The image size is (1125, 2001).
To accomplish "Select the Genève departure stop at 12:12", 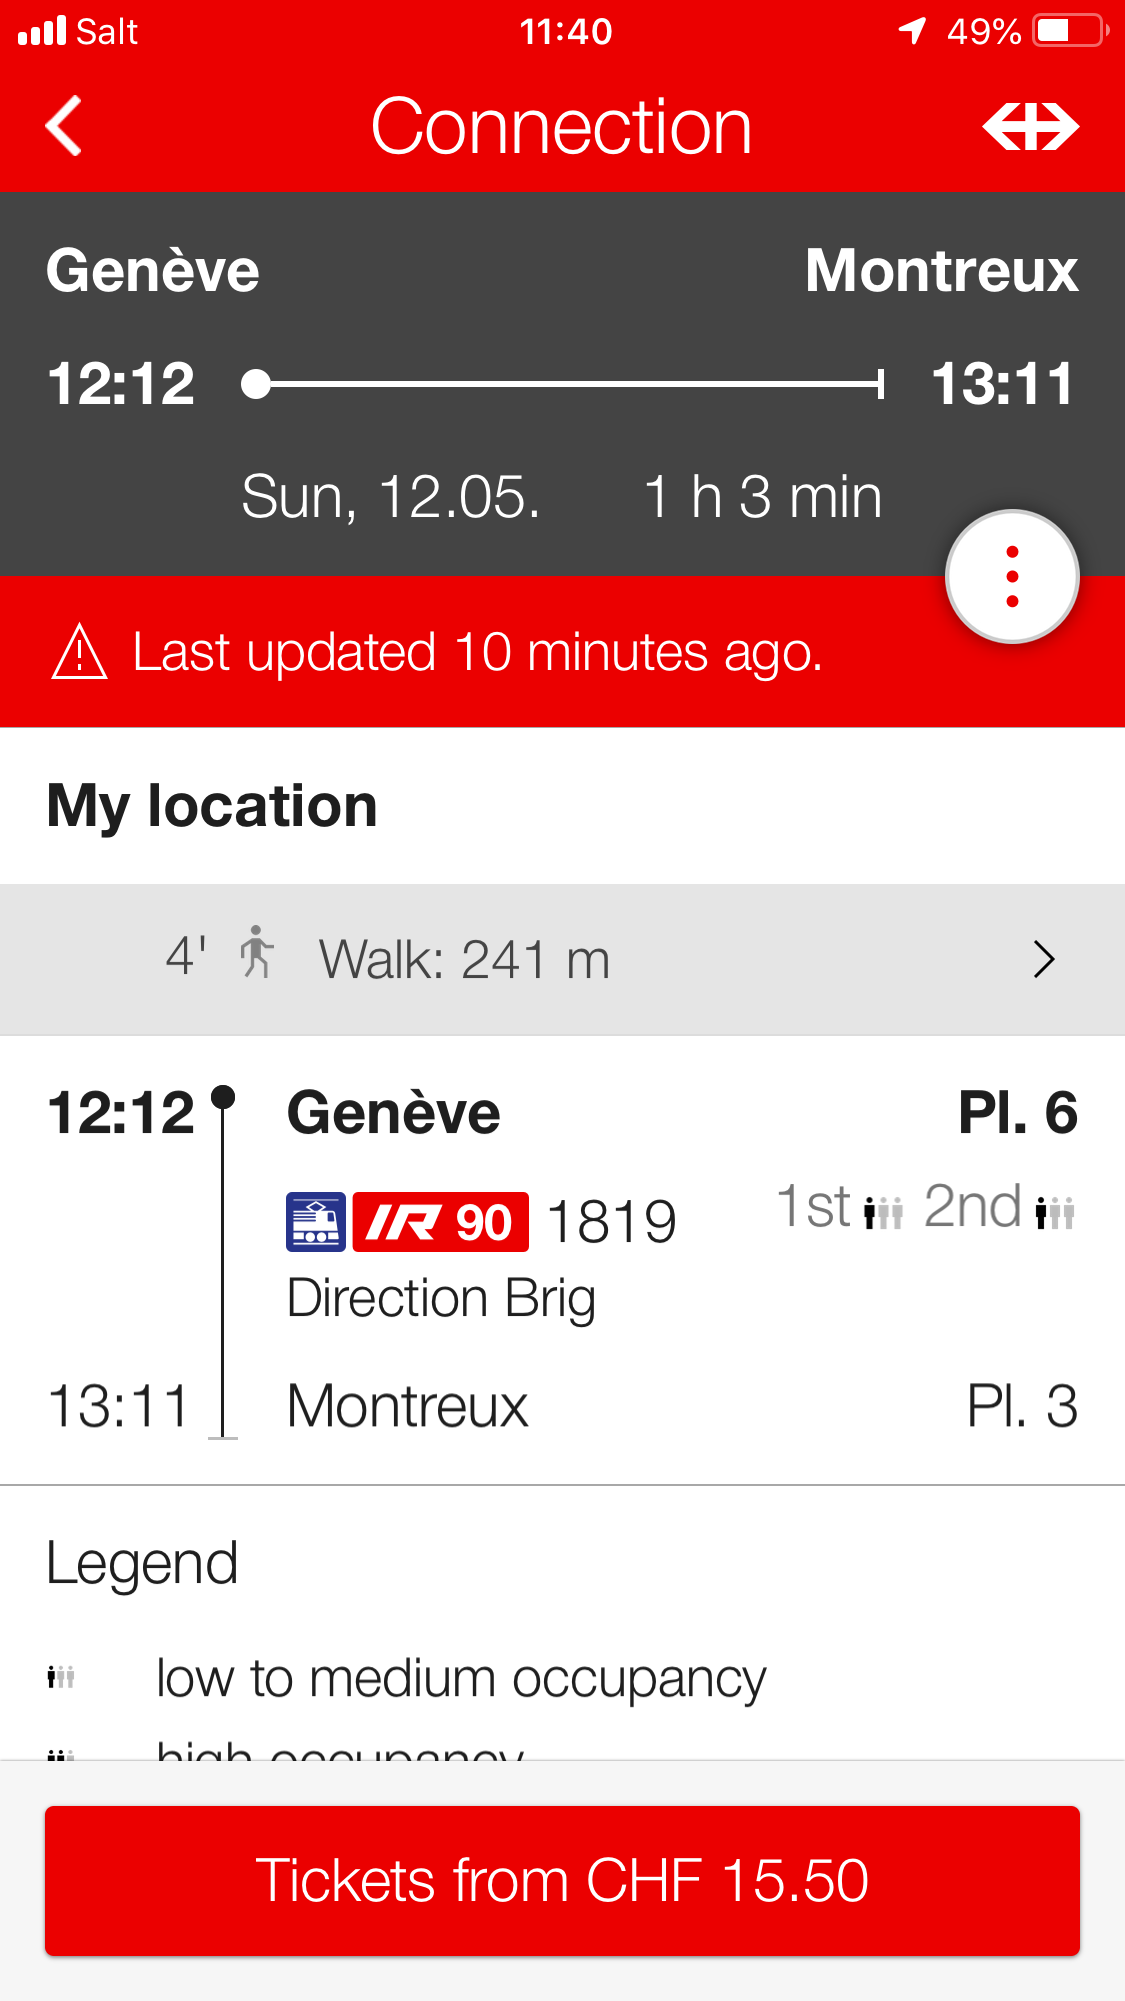I will click(x=393, y=1113).
